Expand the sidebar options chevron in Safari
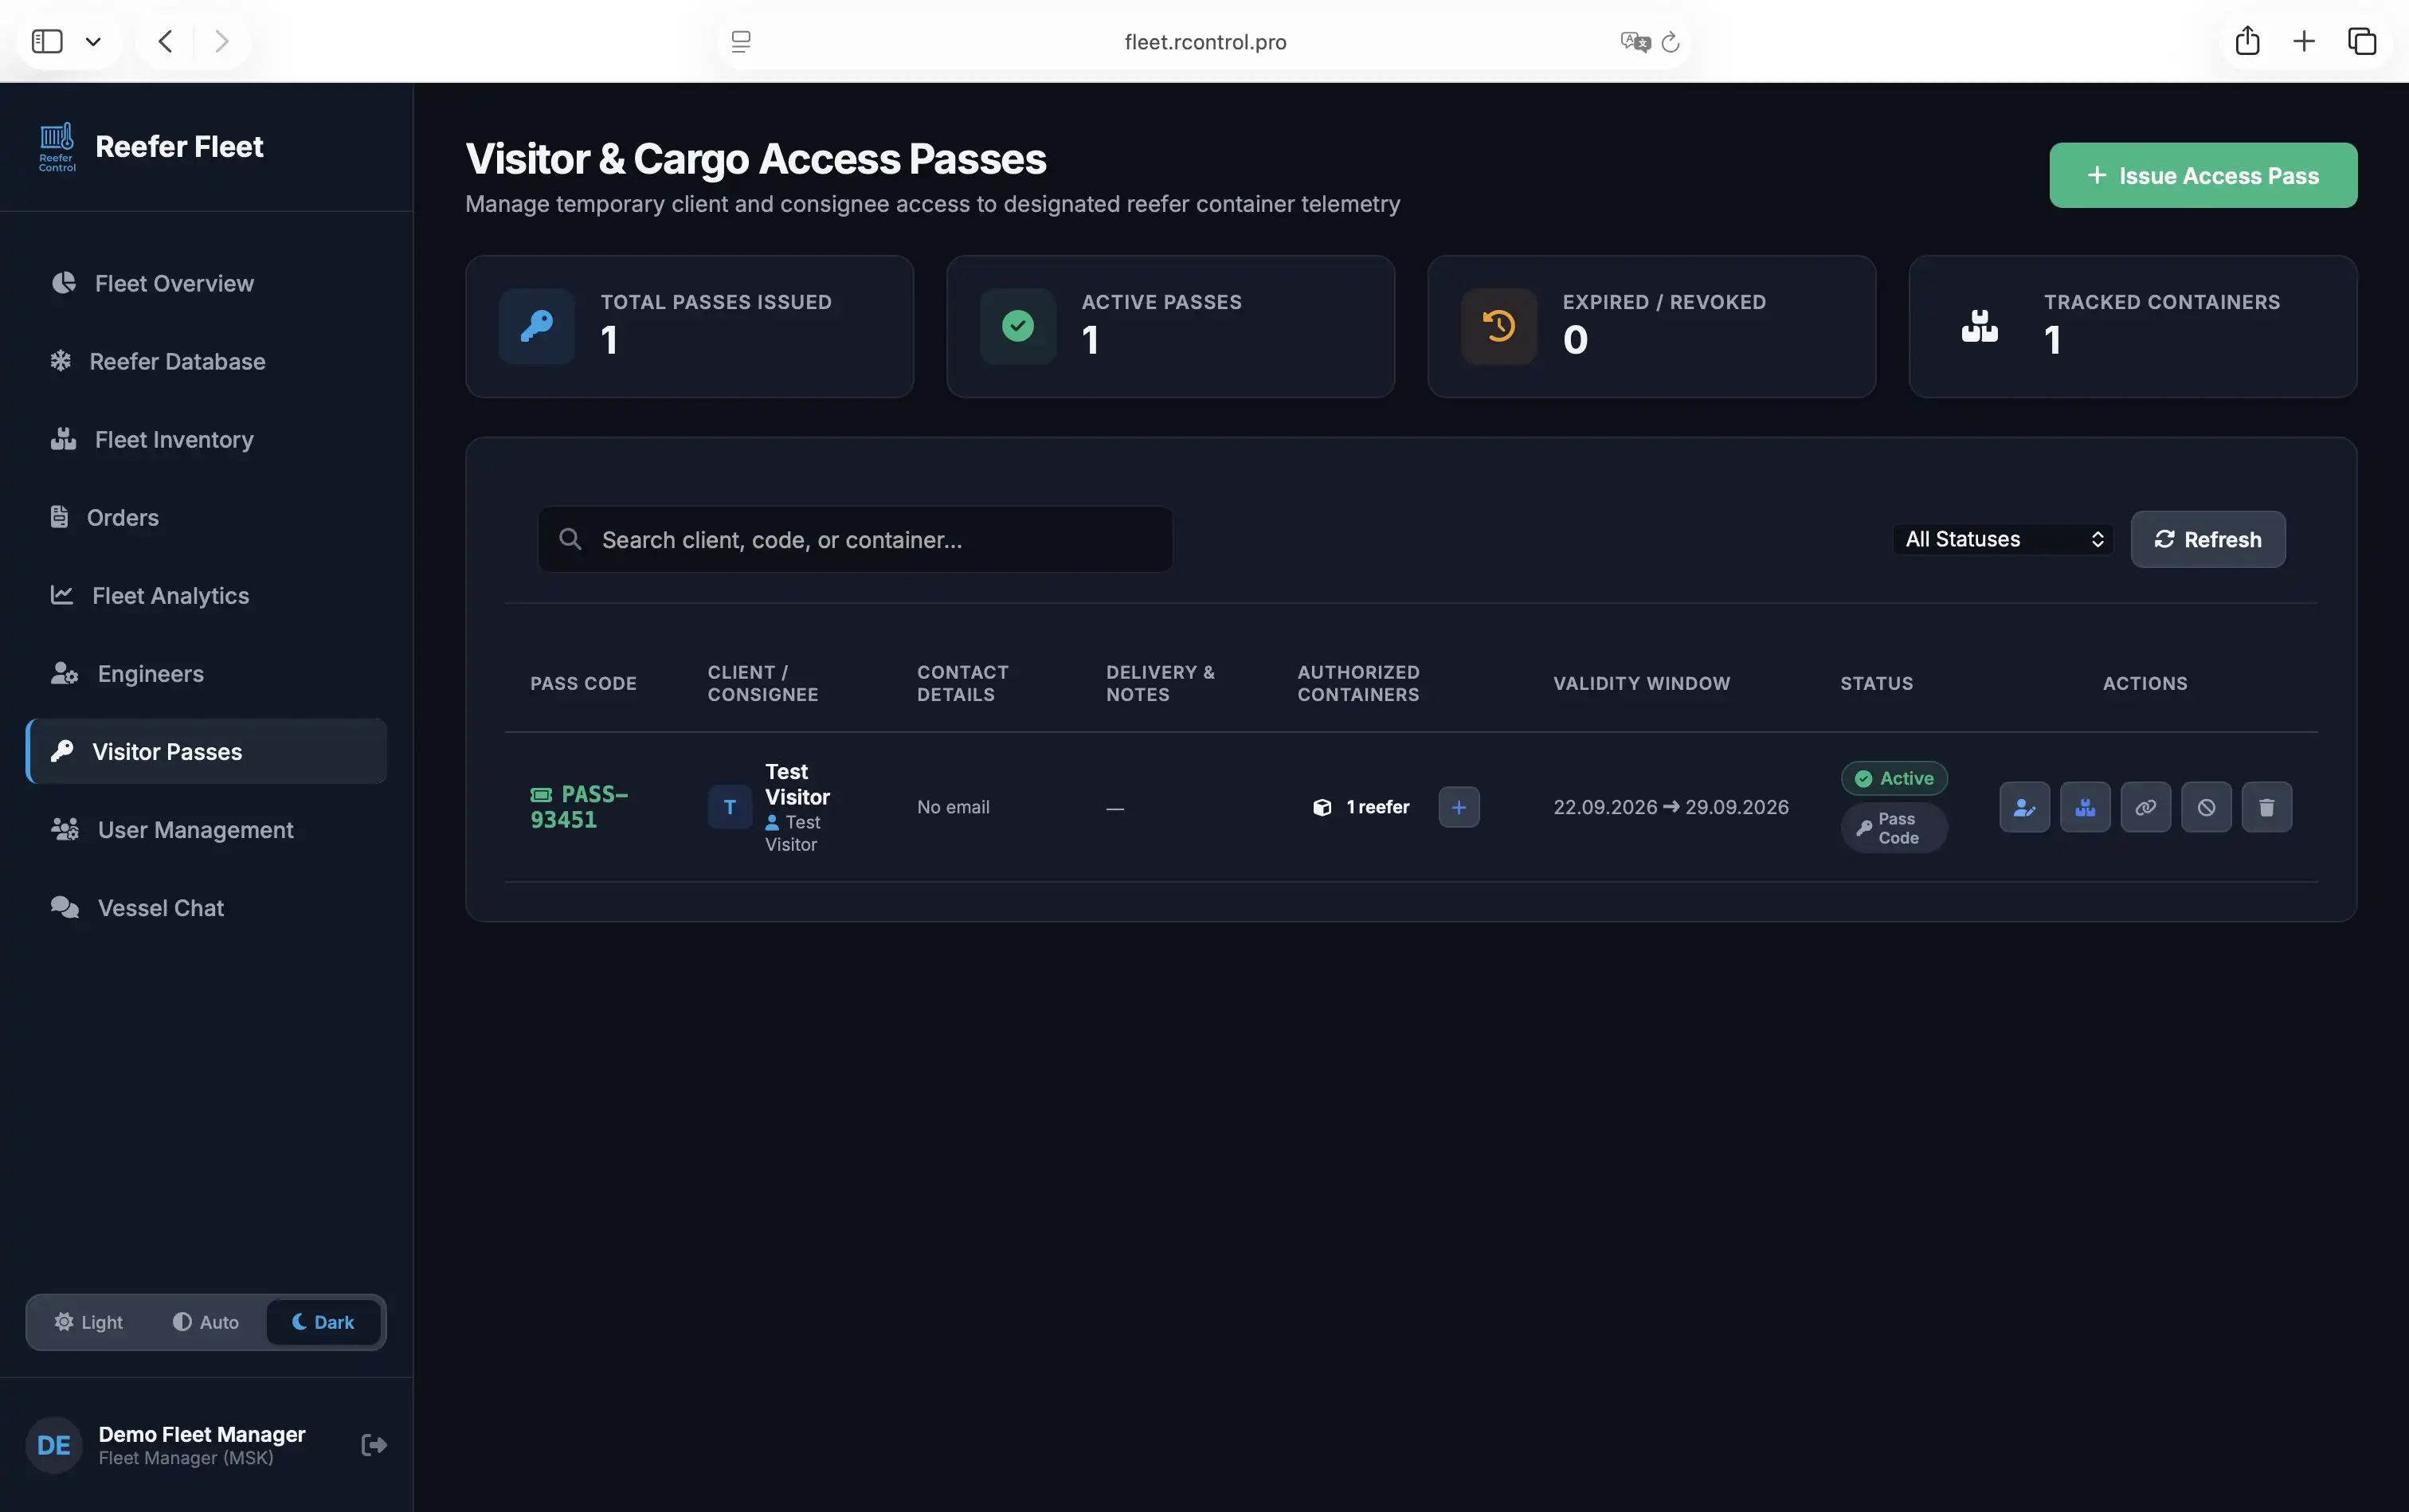Screen dimensions: 2409x1512 click(x=93, y=41)
